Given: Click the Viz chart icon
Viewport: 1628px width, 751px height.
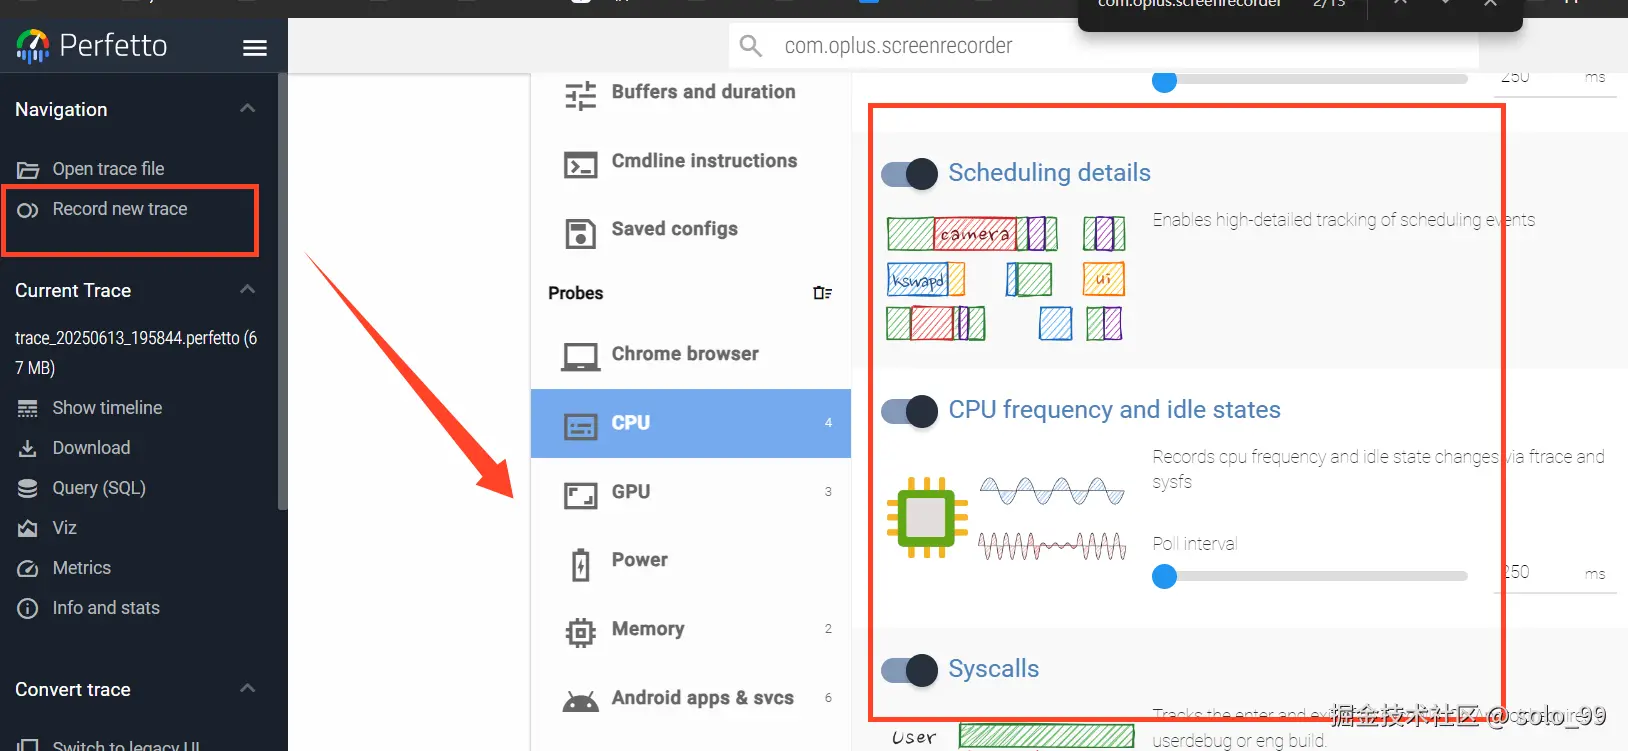Looking at the screenshot, I should point(28,528).
